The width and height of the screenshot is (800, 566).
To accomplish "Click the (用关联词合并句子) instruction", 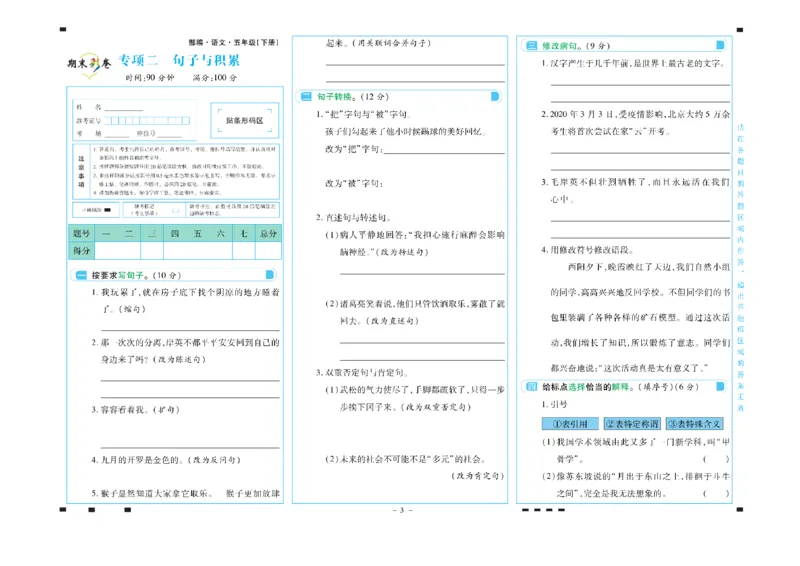I will point(391,43).
